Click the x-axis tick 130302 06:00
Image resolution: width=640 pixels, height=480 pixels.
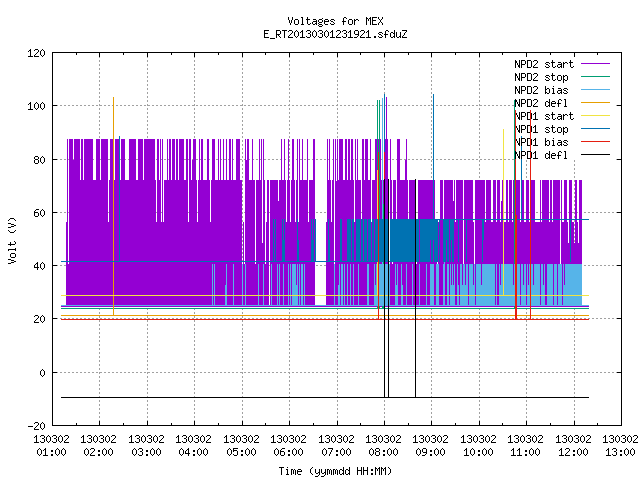[289, 445]
